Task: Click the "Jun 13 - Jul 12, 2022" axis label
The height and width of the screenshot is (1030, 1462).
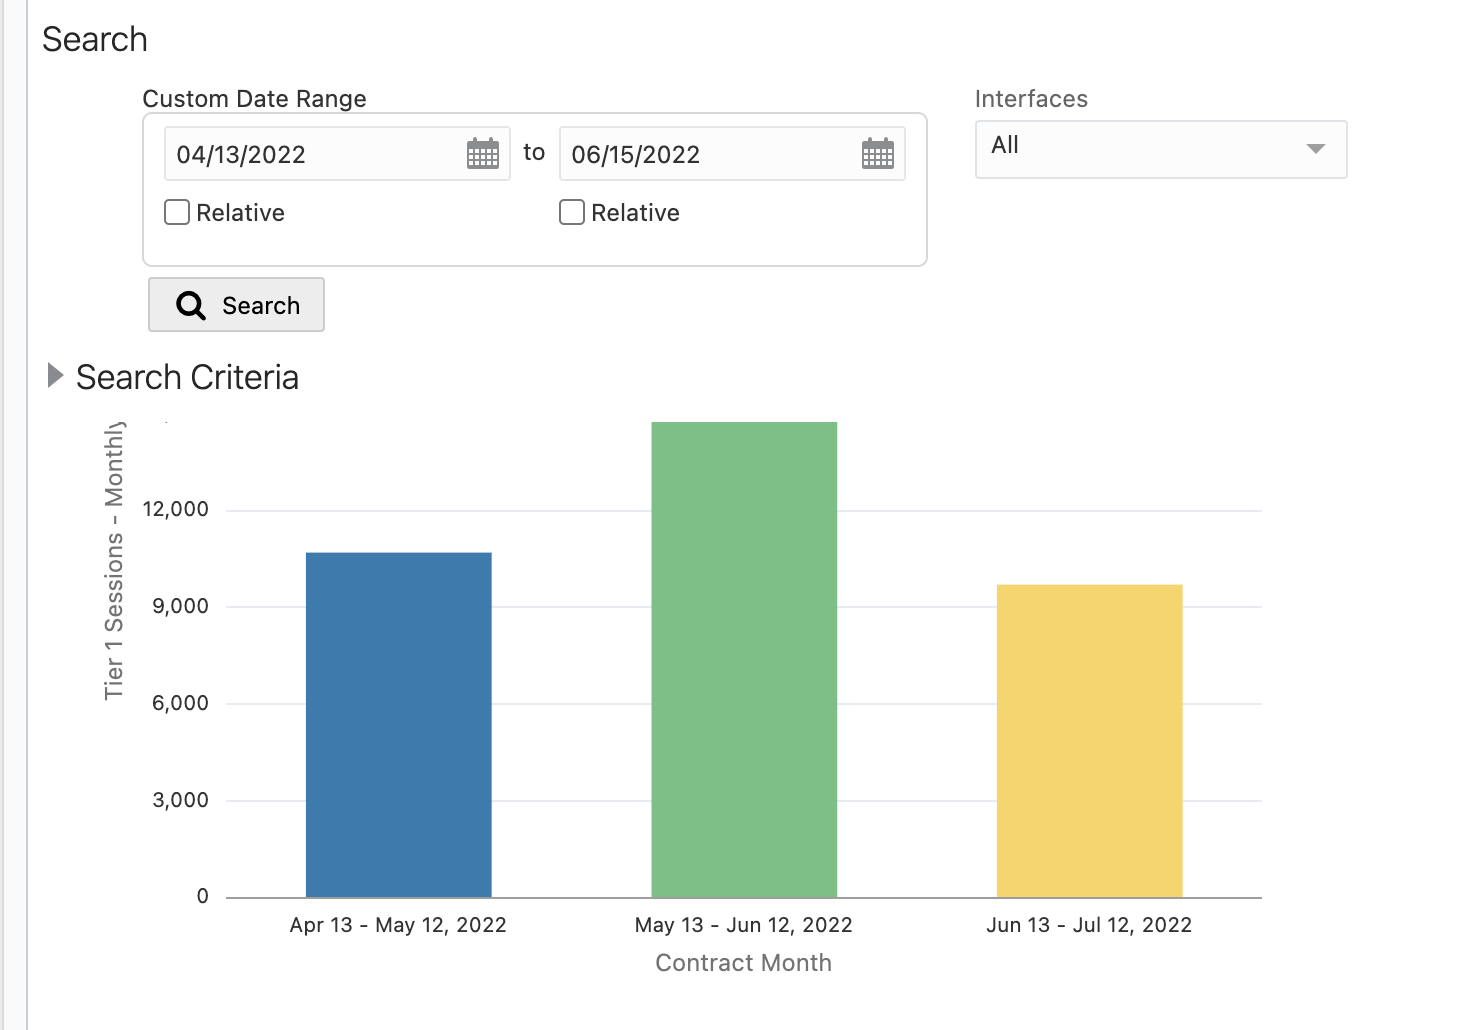Action: [x=1089, y=925]
